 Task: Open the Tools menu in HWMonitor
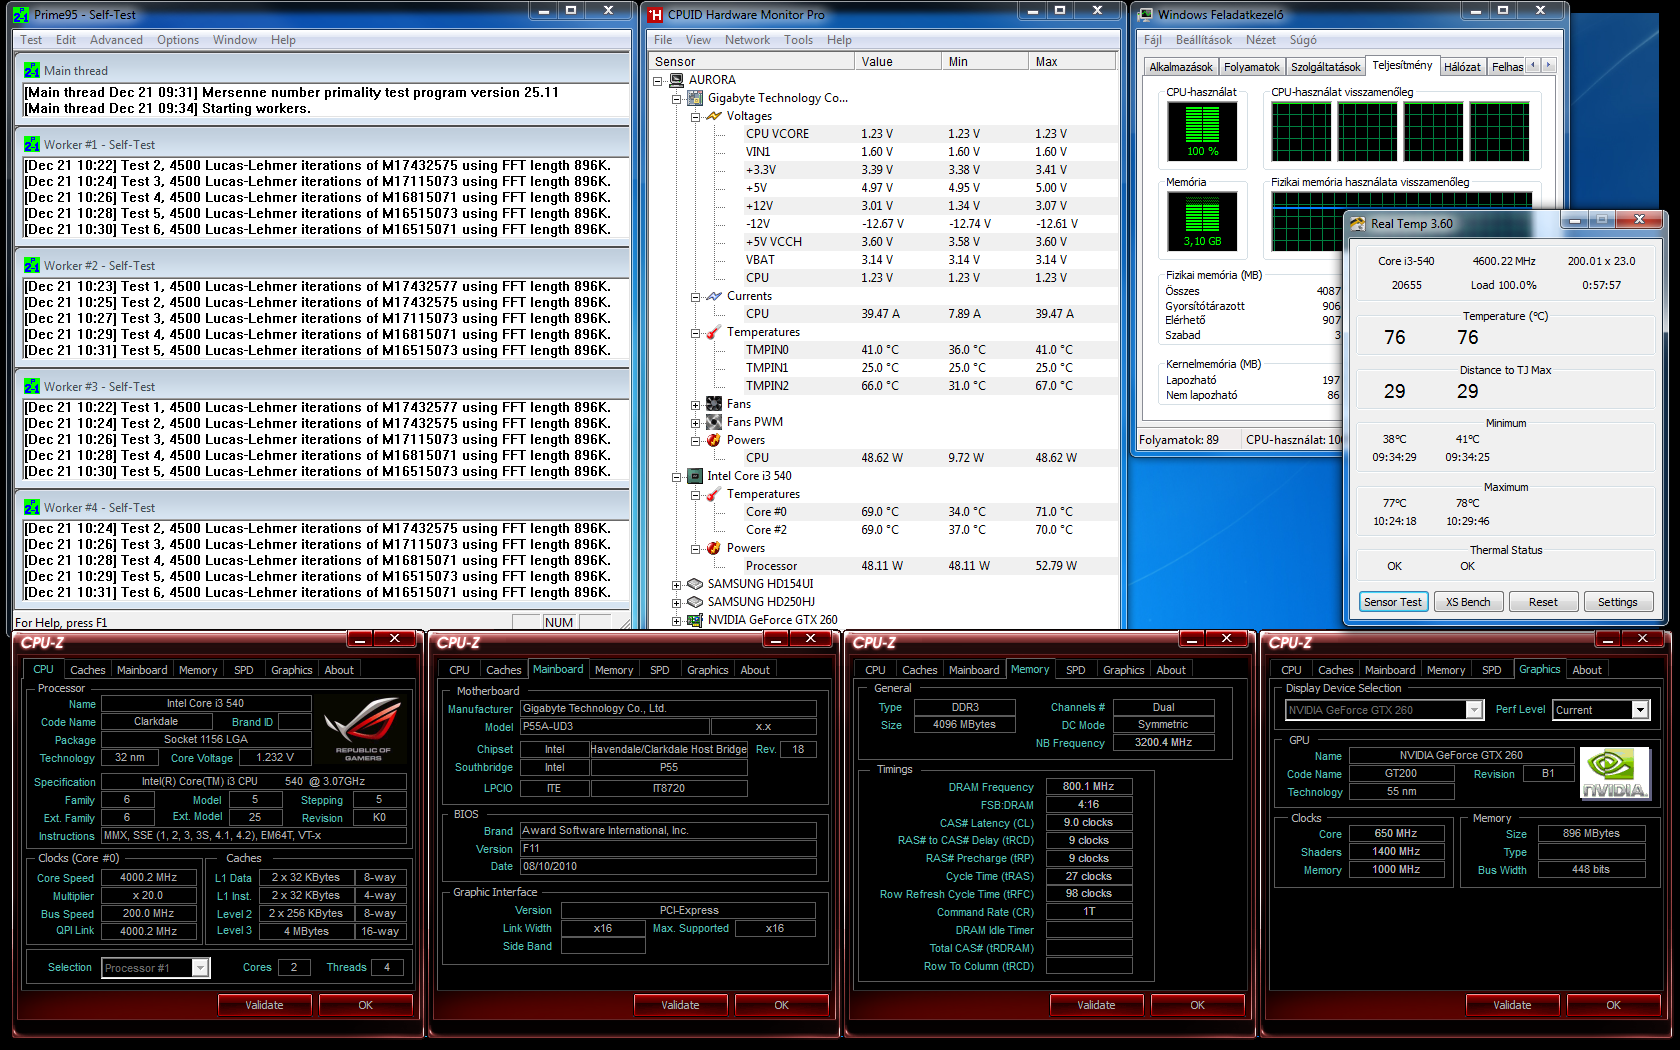798,40
